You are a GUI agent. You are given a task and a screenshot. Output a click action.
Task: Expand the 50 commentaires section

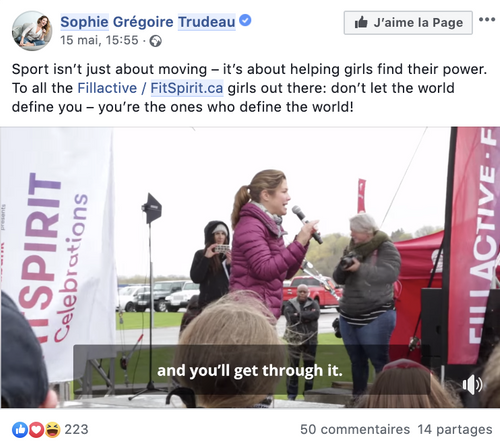pyautogui.click(x=355, y=430)
